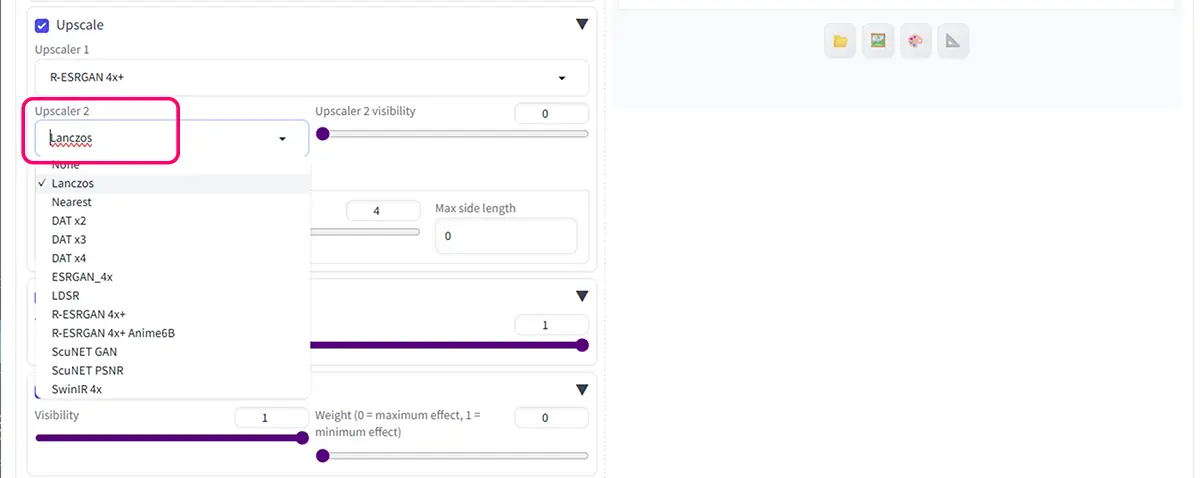Adjust the Weight maximum effect slider
Screen dimensions: 1200x478
(452, 456)
